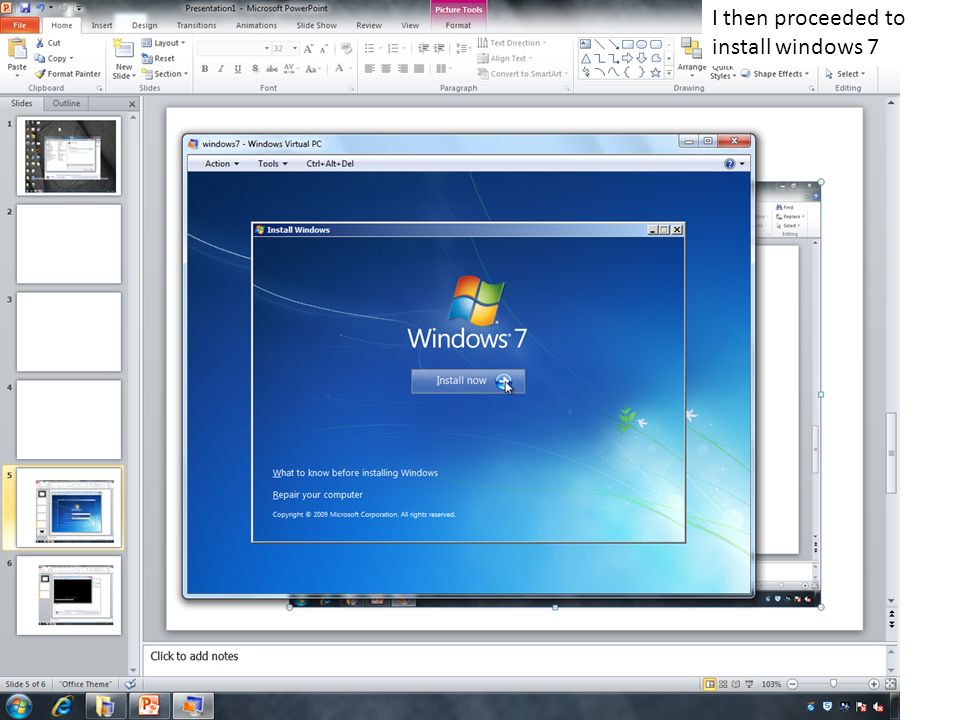
Task: Open Internet Explorer from taskbar
Action: tap(62, 706)
